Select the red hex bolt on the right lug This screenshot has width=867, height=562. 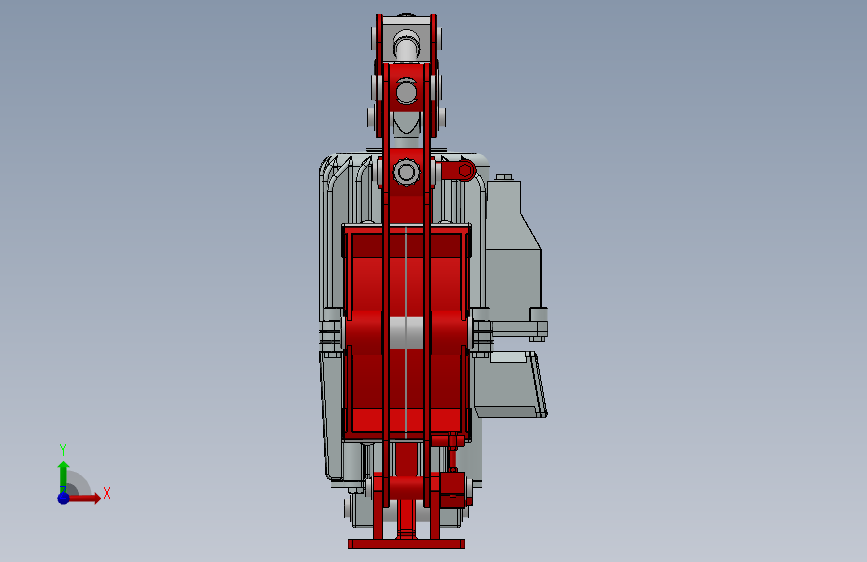pos(466,171)
